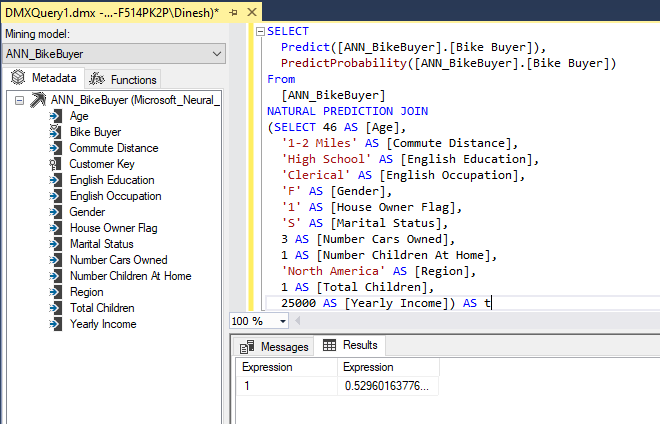Click the Mining model label
The height and width of the screenshot is (424, 660).
pyautogui.click(x=37, y=34)
